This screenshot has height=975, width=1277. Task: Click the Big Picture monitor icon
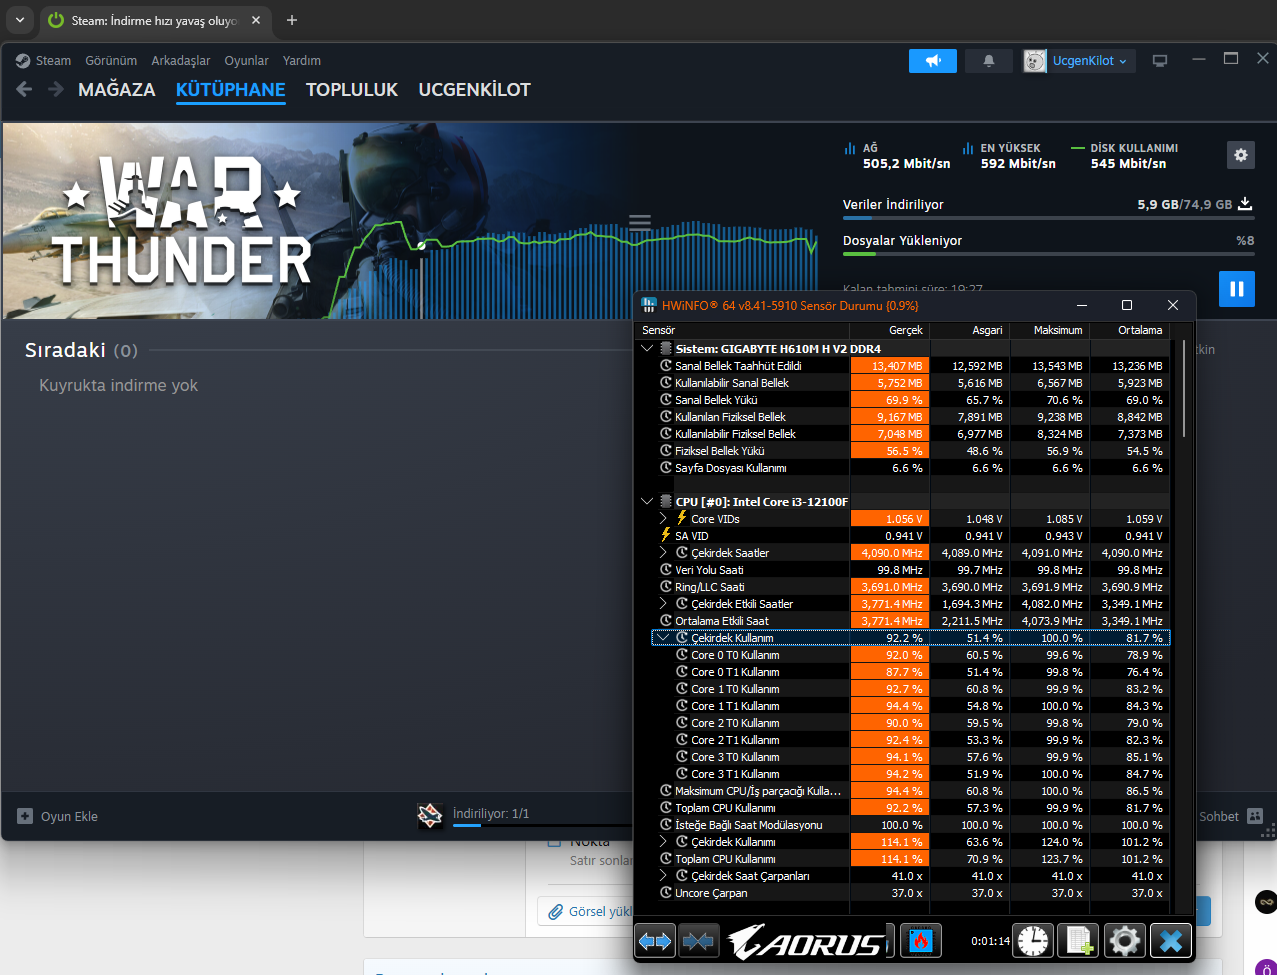[x=1160, y=61]
